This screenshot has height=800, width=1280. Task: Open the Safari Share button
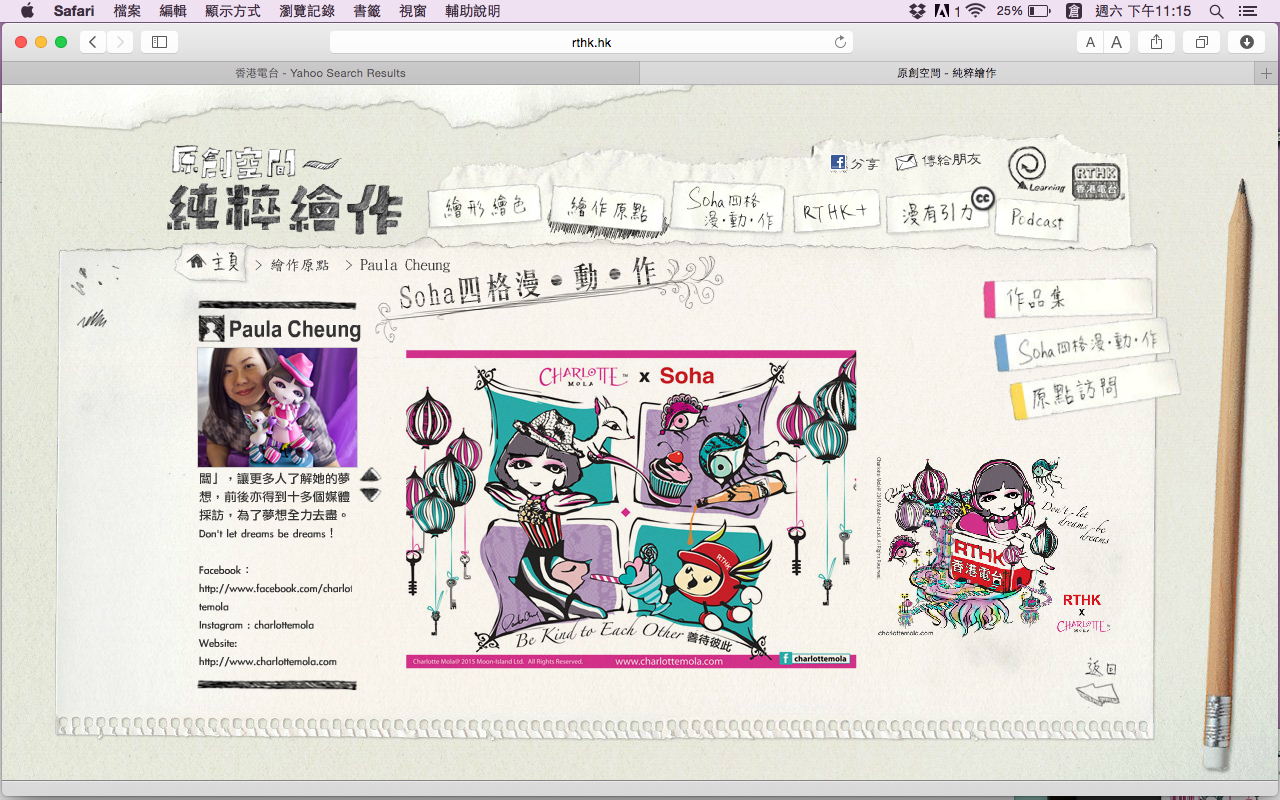pyautogui.click(x=1156, y=42)
